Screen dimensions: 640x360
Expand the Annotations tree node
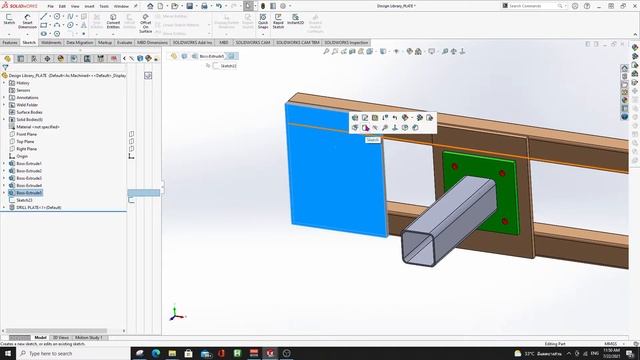coord(4,98)
